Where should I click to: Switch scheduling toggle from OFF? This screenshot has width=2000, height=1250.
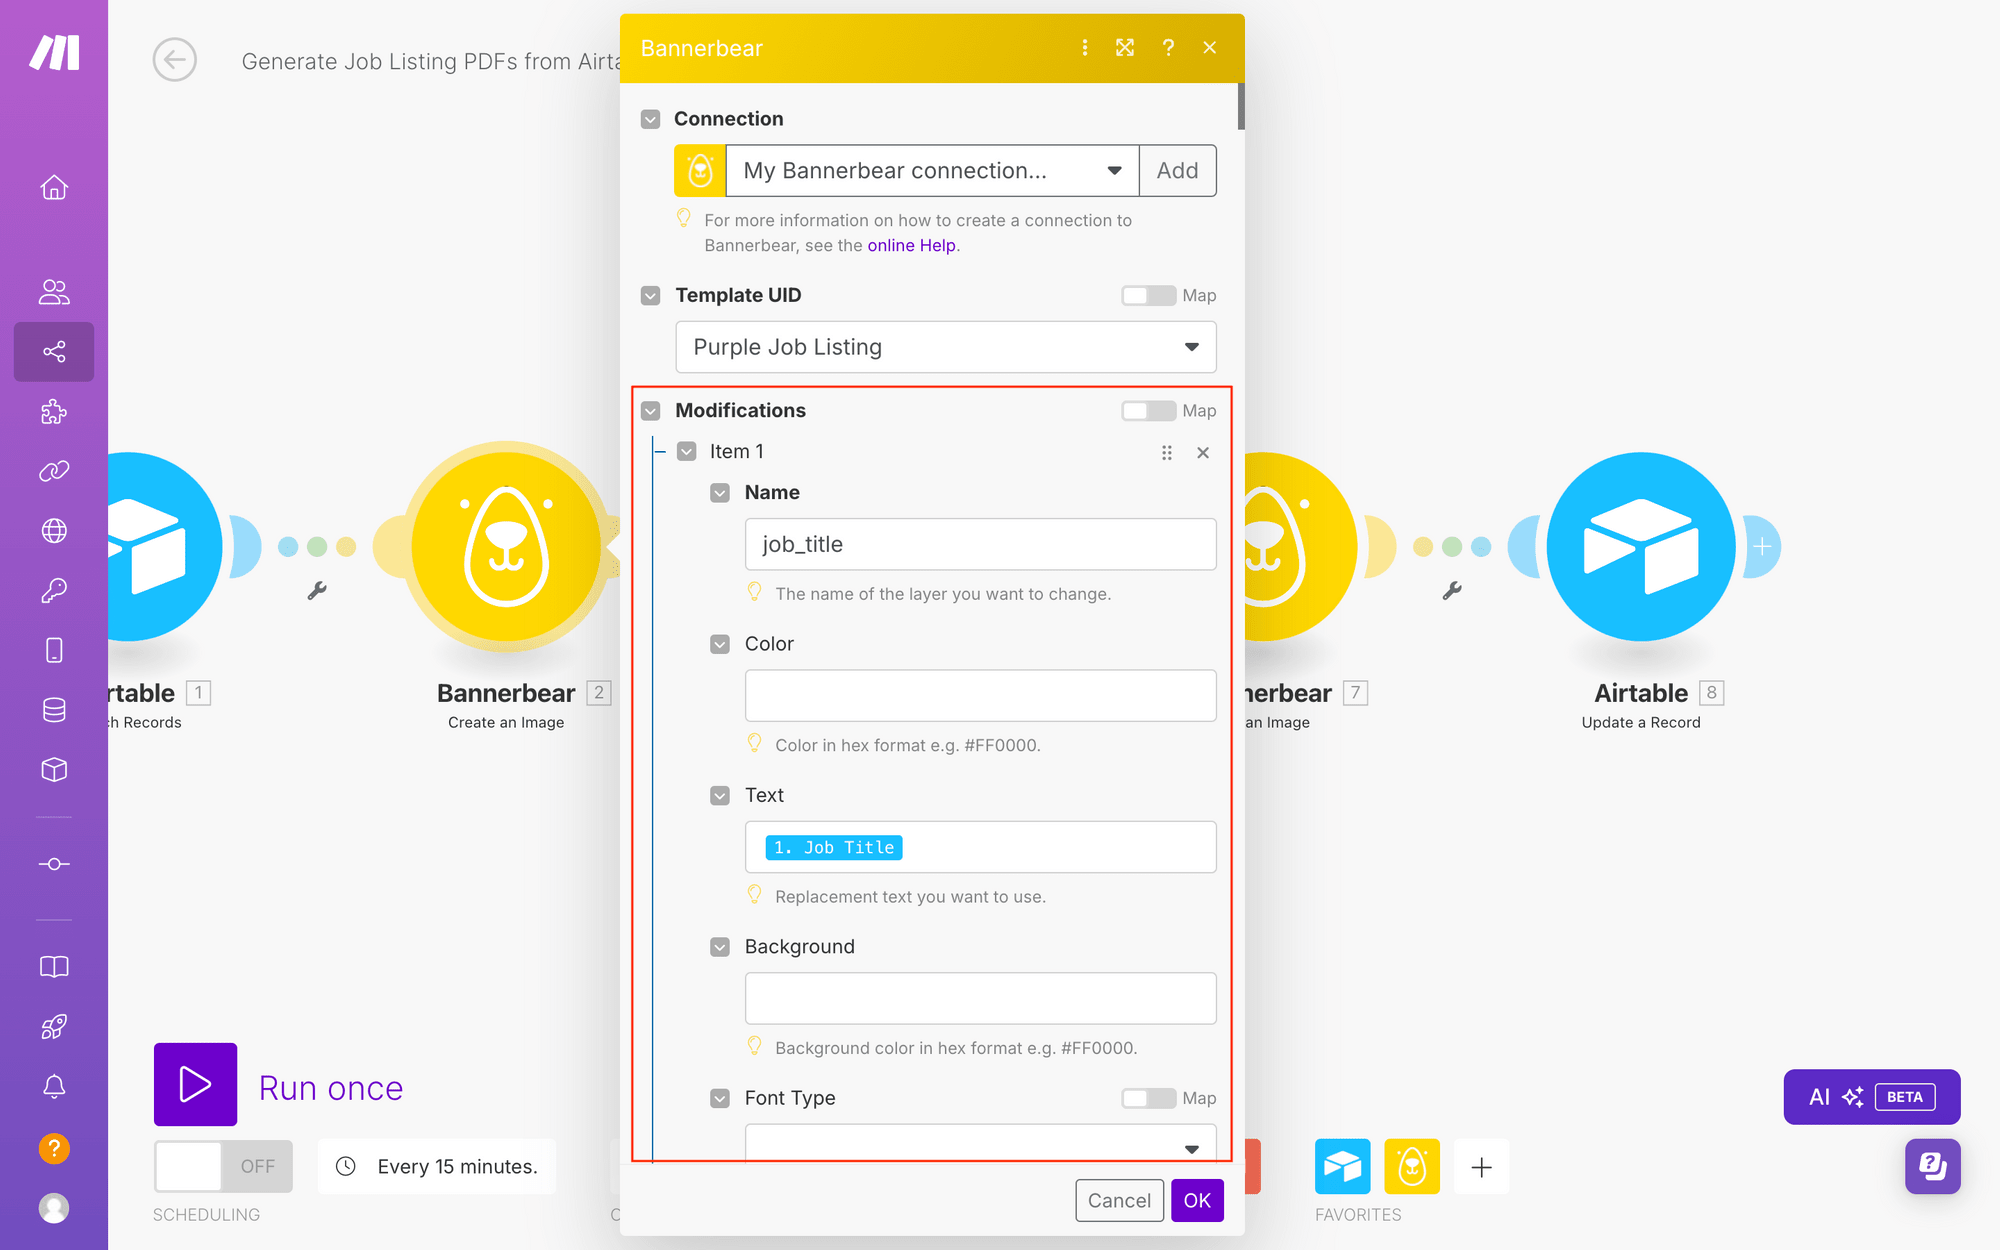pos(223,1166)
